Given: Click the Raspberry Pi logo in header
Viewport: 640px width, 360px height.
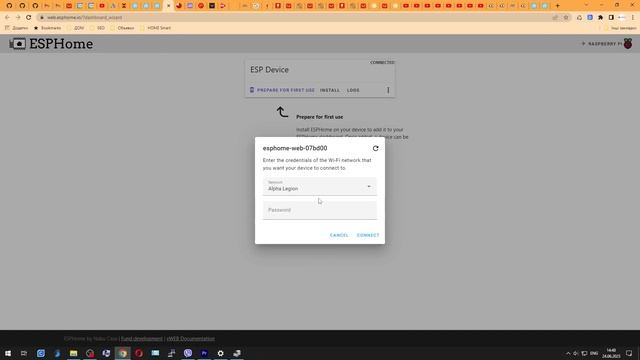Looking at the screenshot, I should (x=628, y=44).
